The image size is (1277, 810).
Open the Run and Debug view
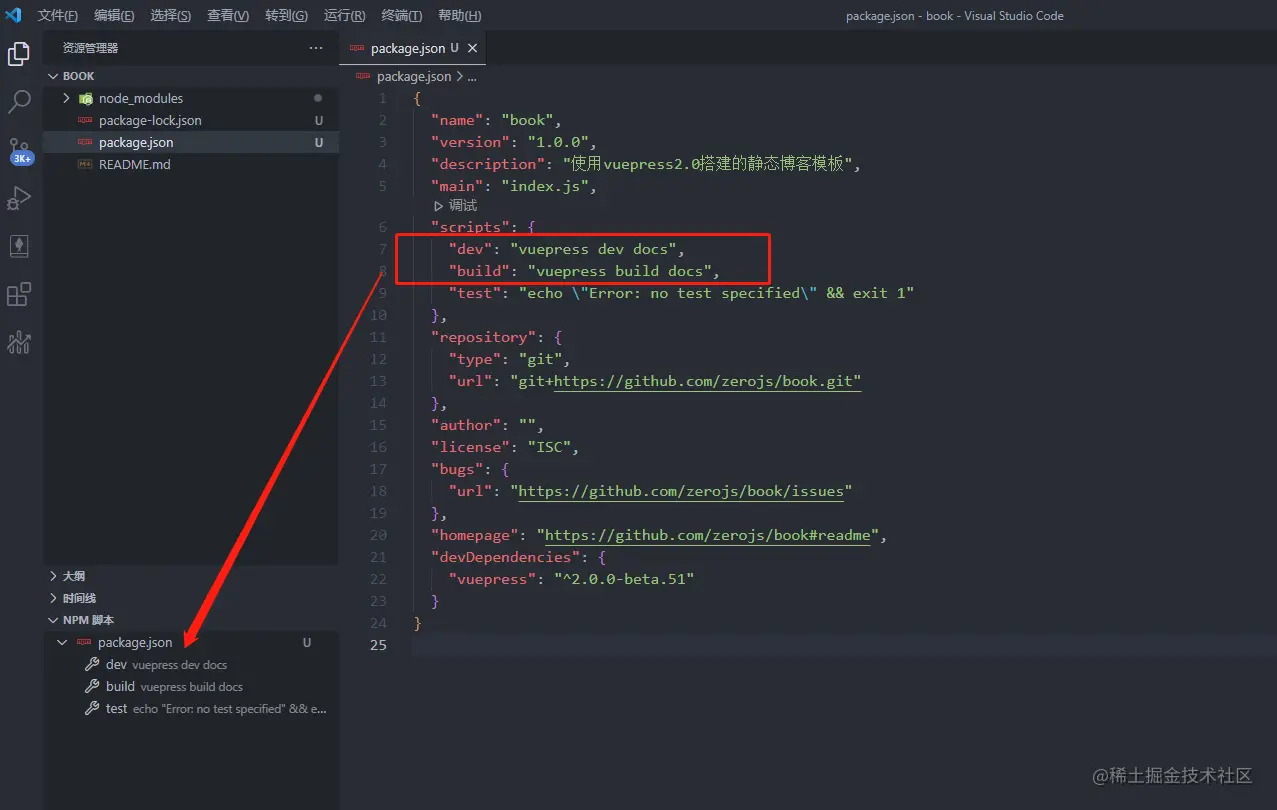coord(19,198)
